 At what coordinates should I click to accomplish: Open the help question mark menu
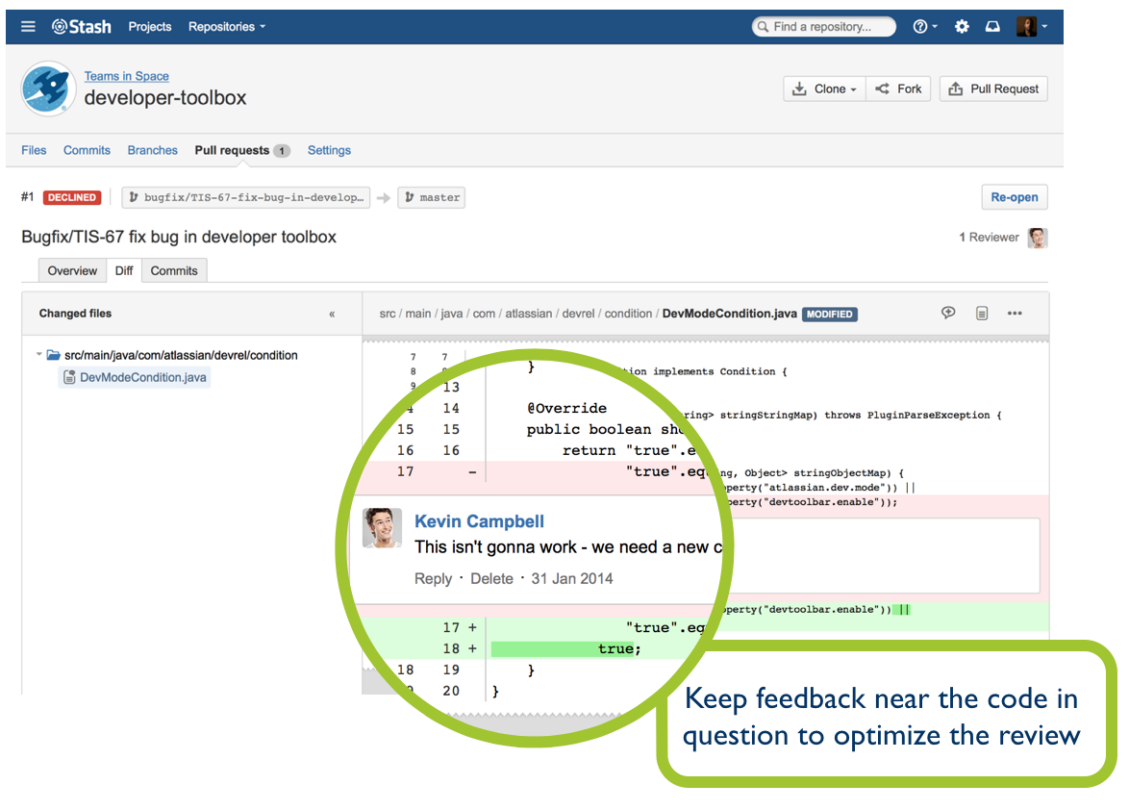coord(925,27)
